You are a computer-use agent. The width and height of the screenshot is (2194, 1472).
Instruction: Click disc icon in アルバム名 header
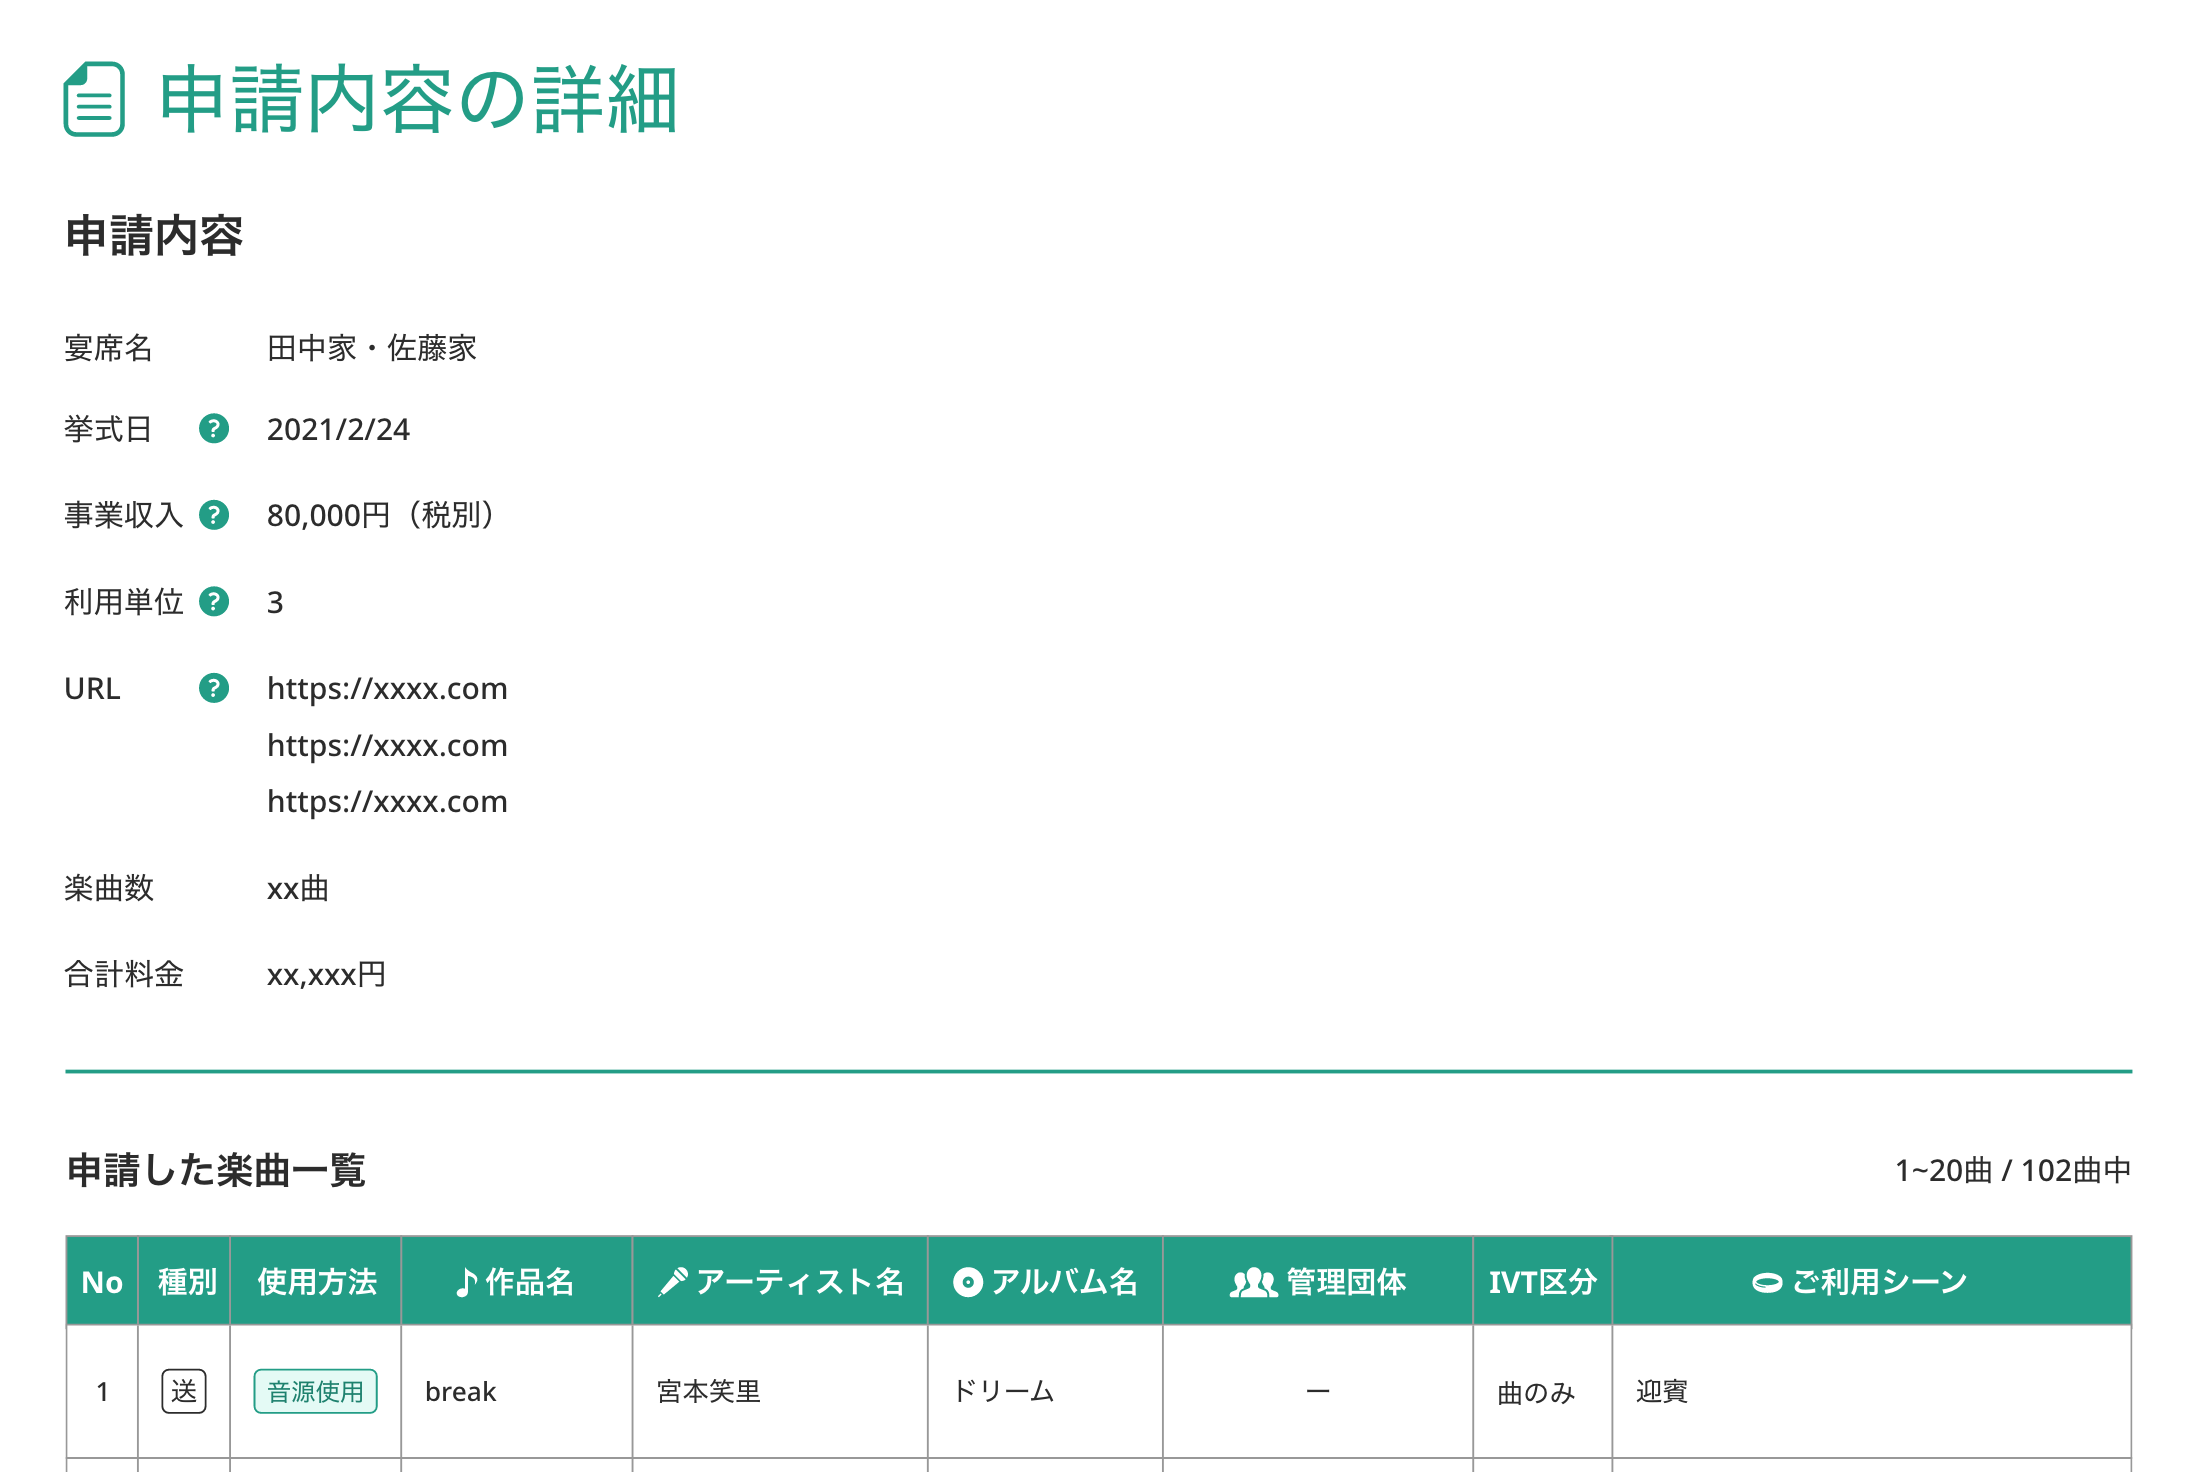point(967,1282)
